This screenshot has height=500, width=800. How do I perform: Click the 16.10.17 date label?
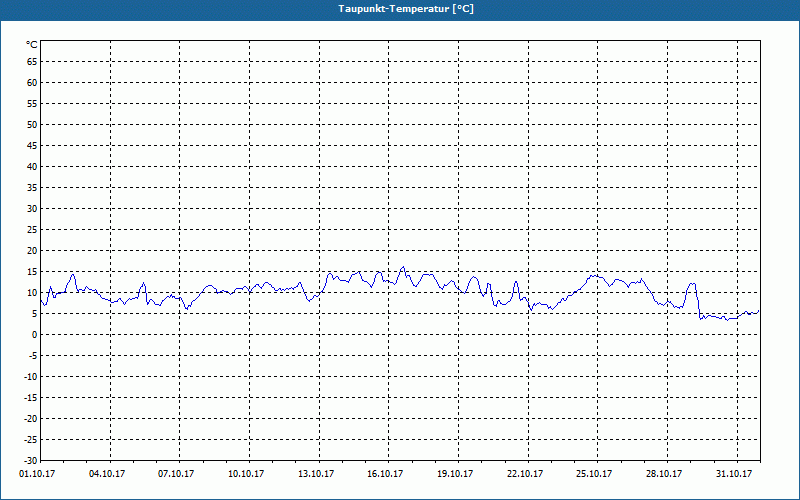coord(385,474)
